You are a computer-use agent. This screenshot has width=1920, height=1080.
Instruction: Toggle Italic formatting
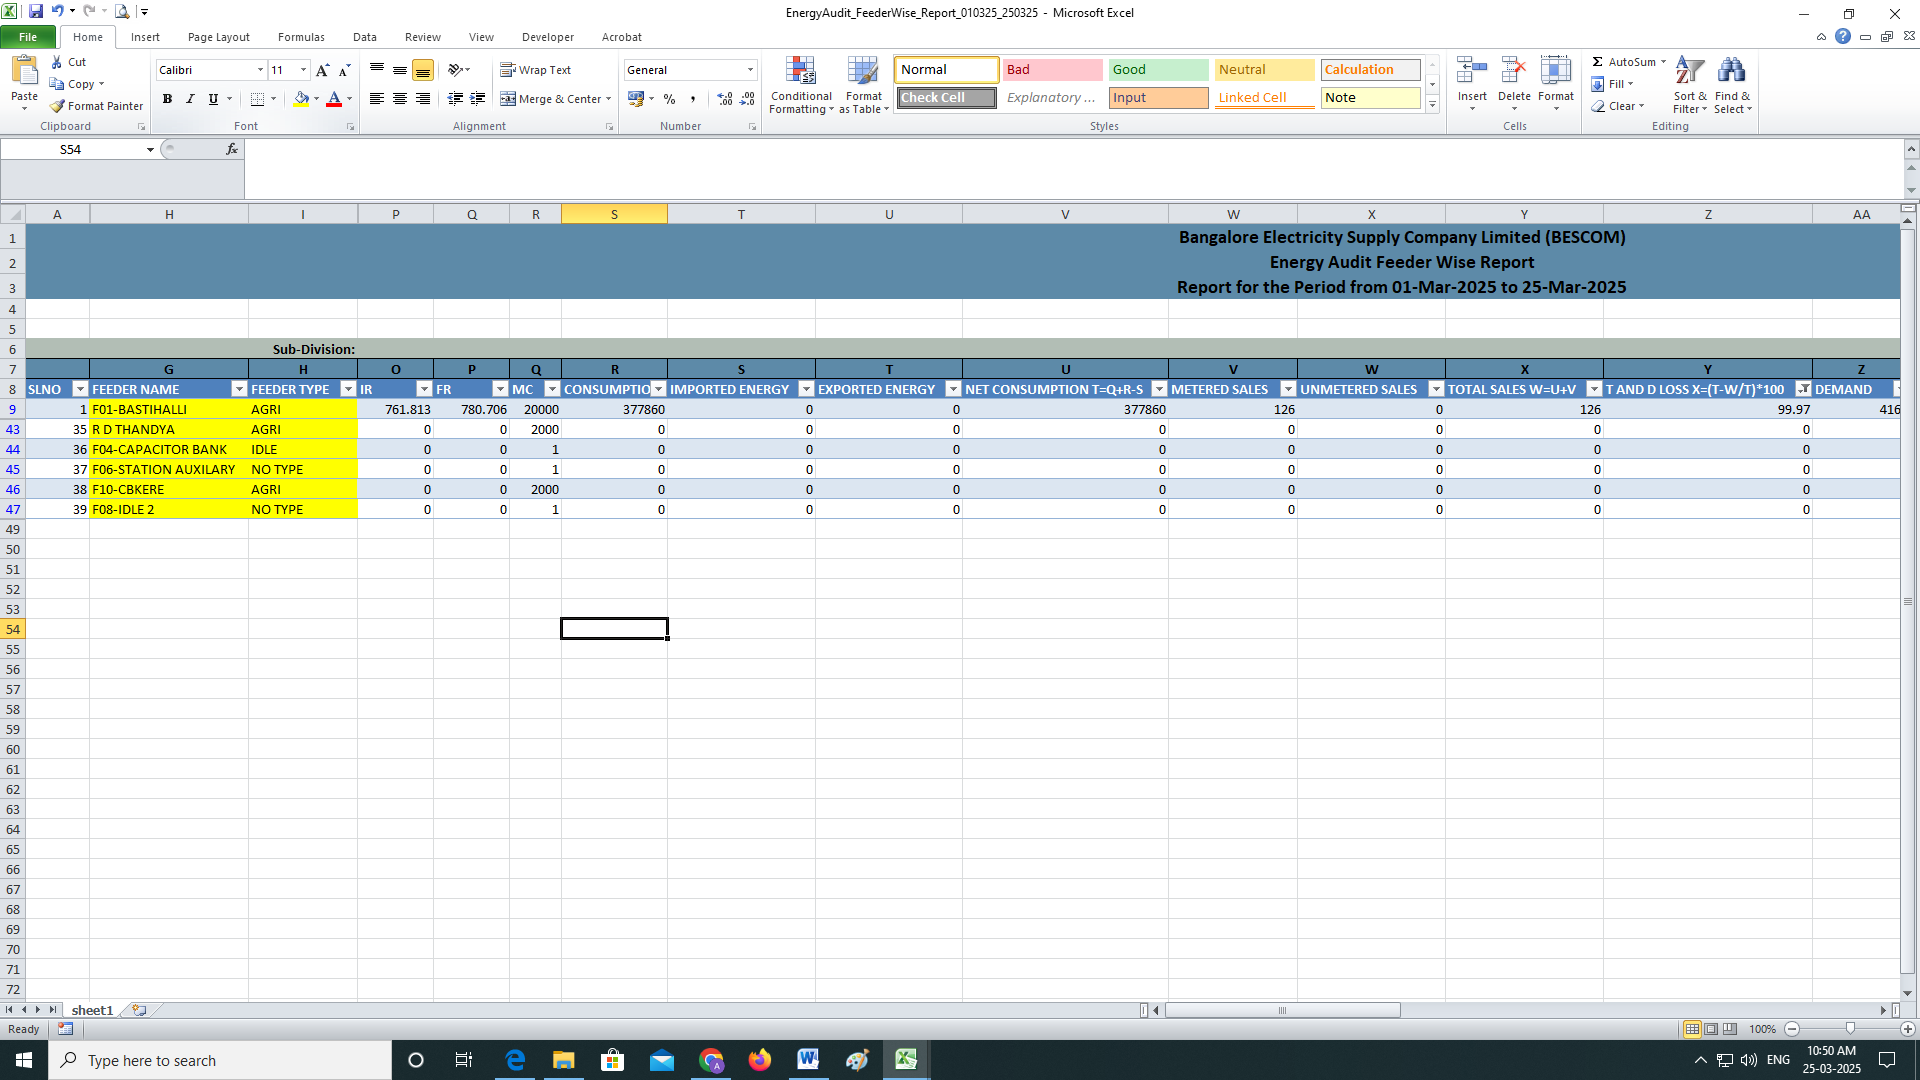pyautogui.click(x=190, y=99)
